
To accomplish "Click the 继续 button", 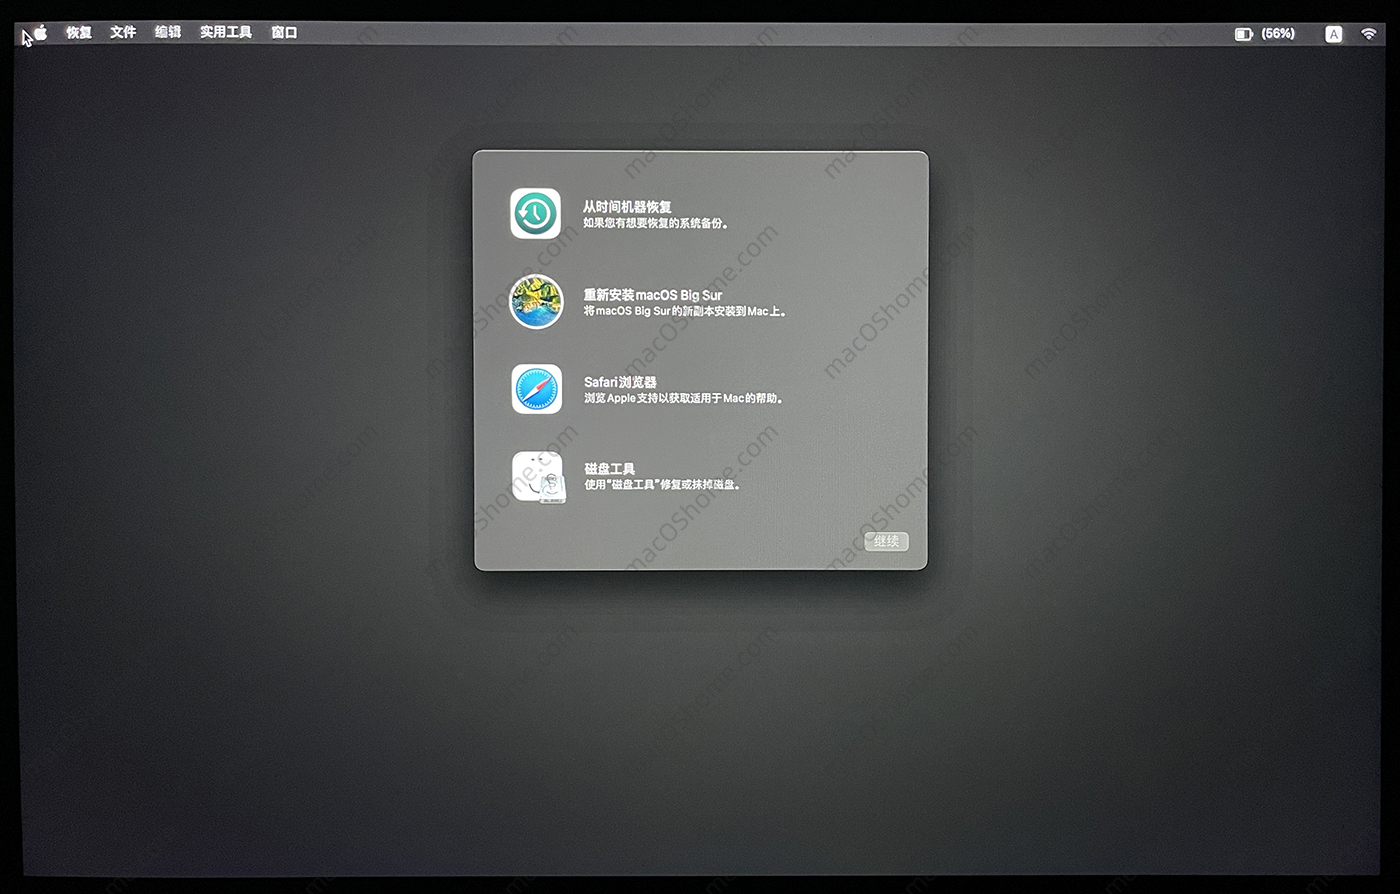I will (x=887, y=541).
